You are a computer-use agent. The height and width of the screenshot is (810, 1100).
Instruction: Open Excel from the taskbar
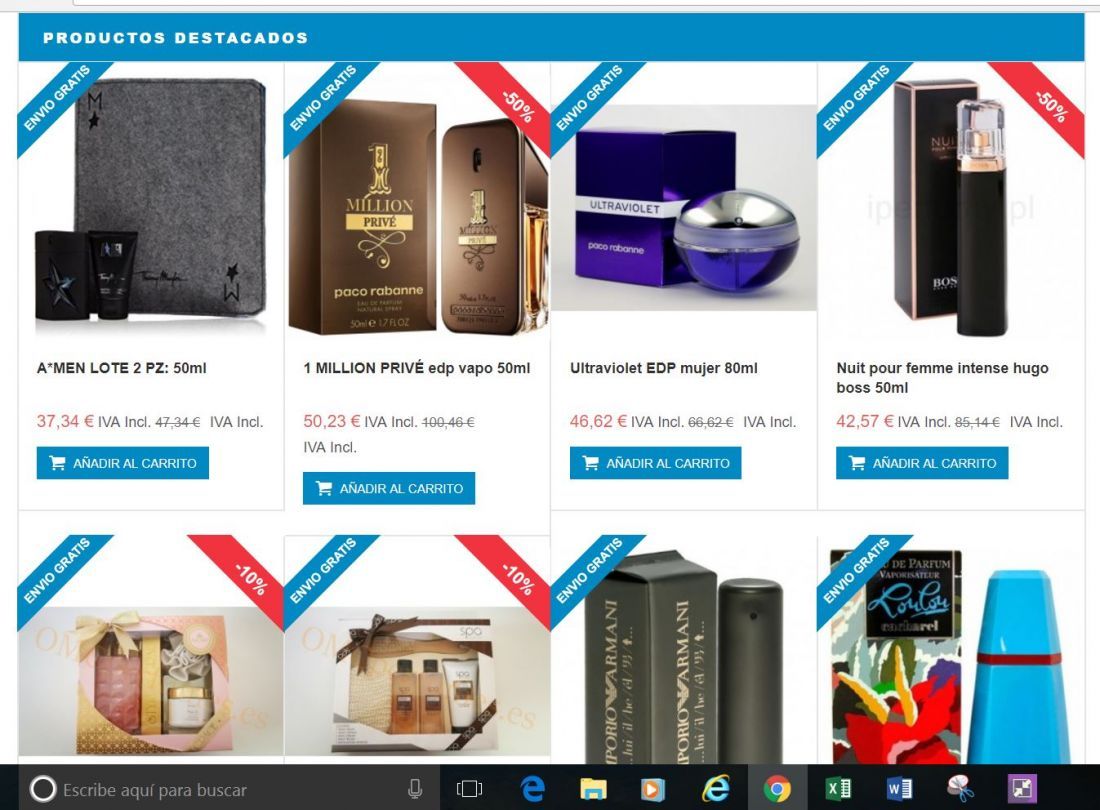pos(838,789)
